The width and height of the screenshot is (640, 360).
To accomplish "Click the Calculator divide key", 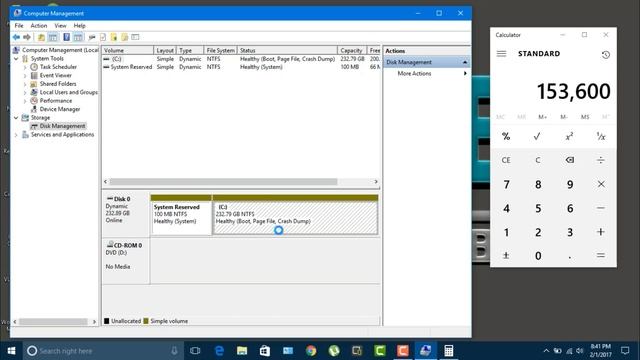I will 601,160.
